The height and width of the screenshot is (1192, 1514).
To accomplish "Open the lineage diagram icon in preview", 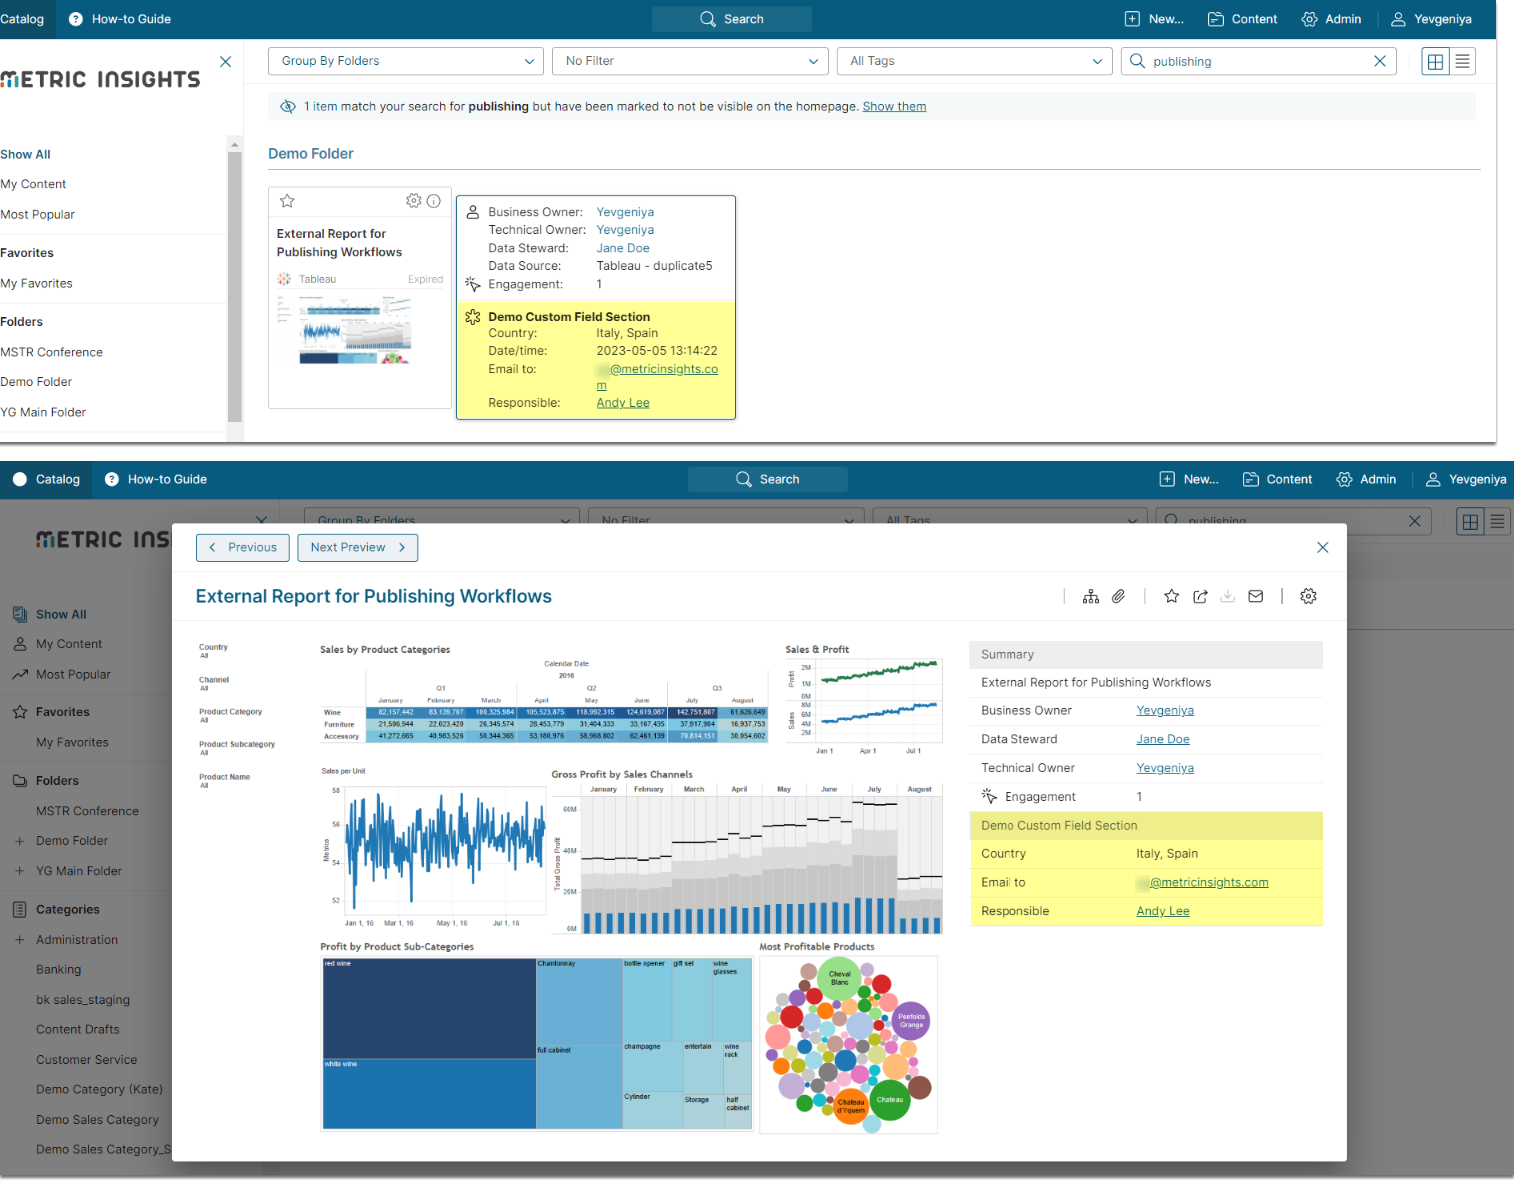I will pos(1091,597).
